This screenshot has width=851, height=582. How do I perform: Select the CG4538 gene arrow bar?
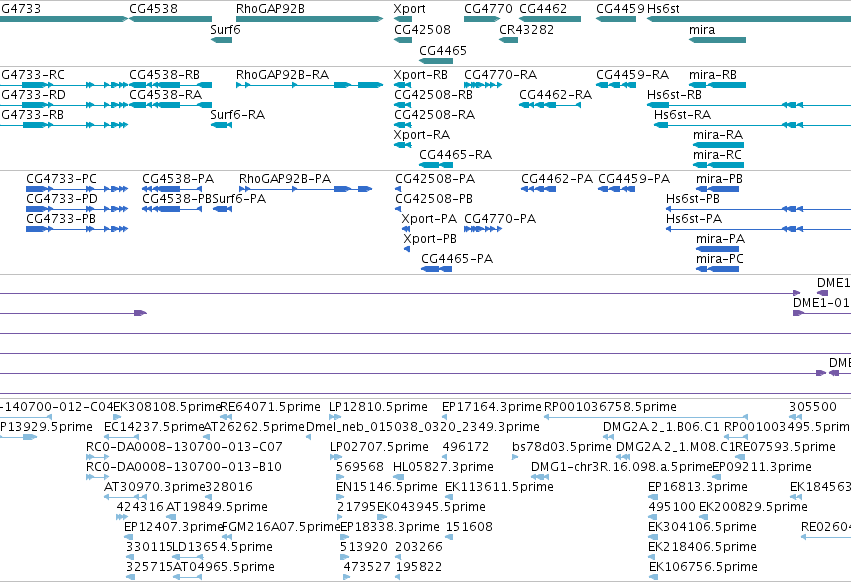coord(170,19)
